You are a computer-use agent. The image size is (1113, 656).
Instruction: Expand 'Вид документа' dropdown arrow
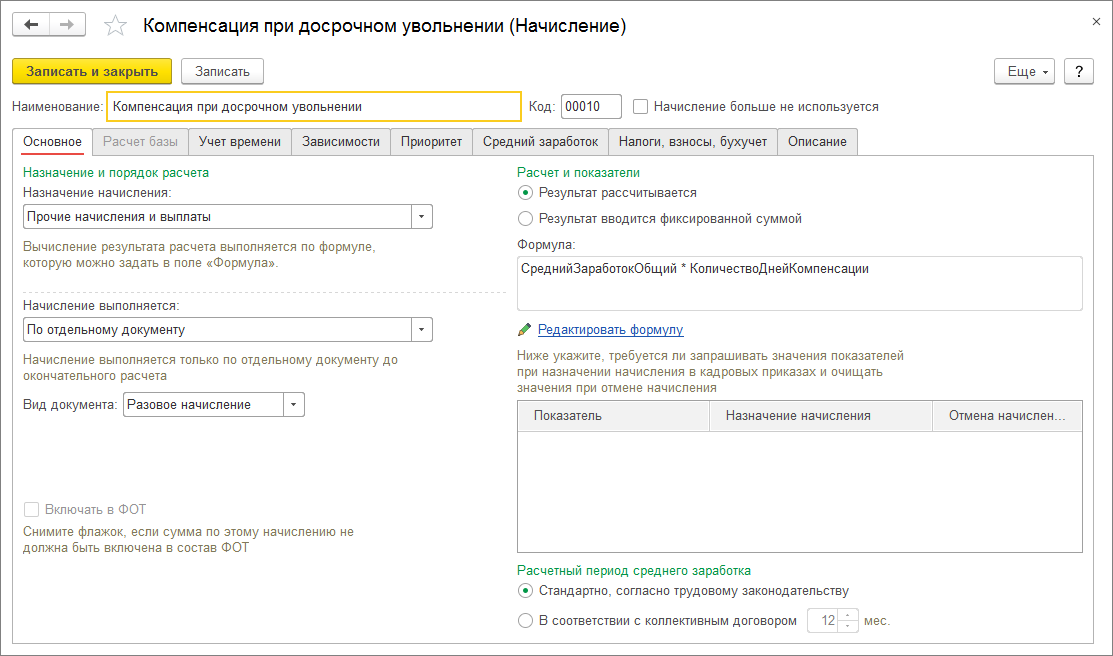pos(293,405)
